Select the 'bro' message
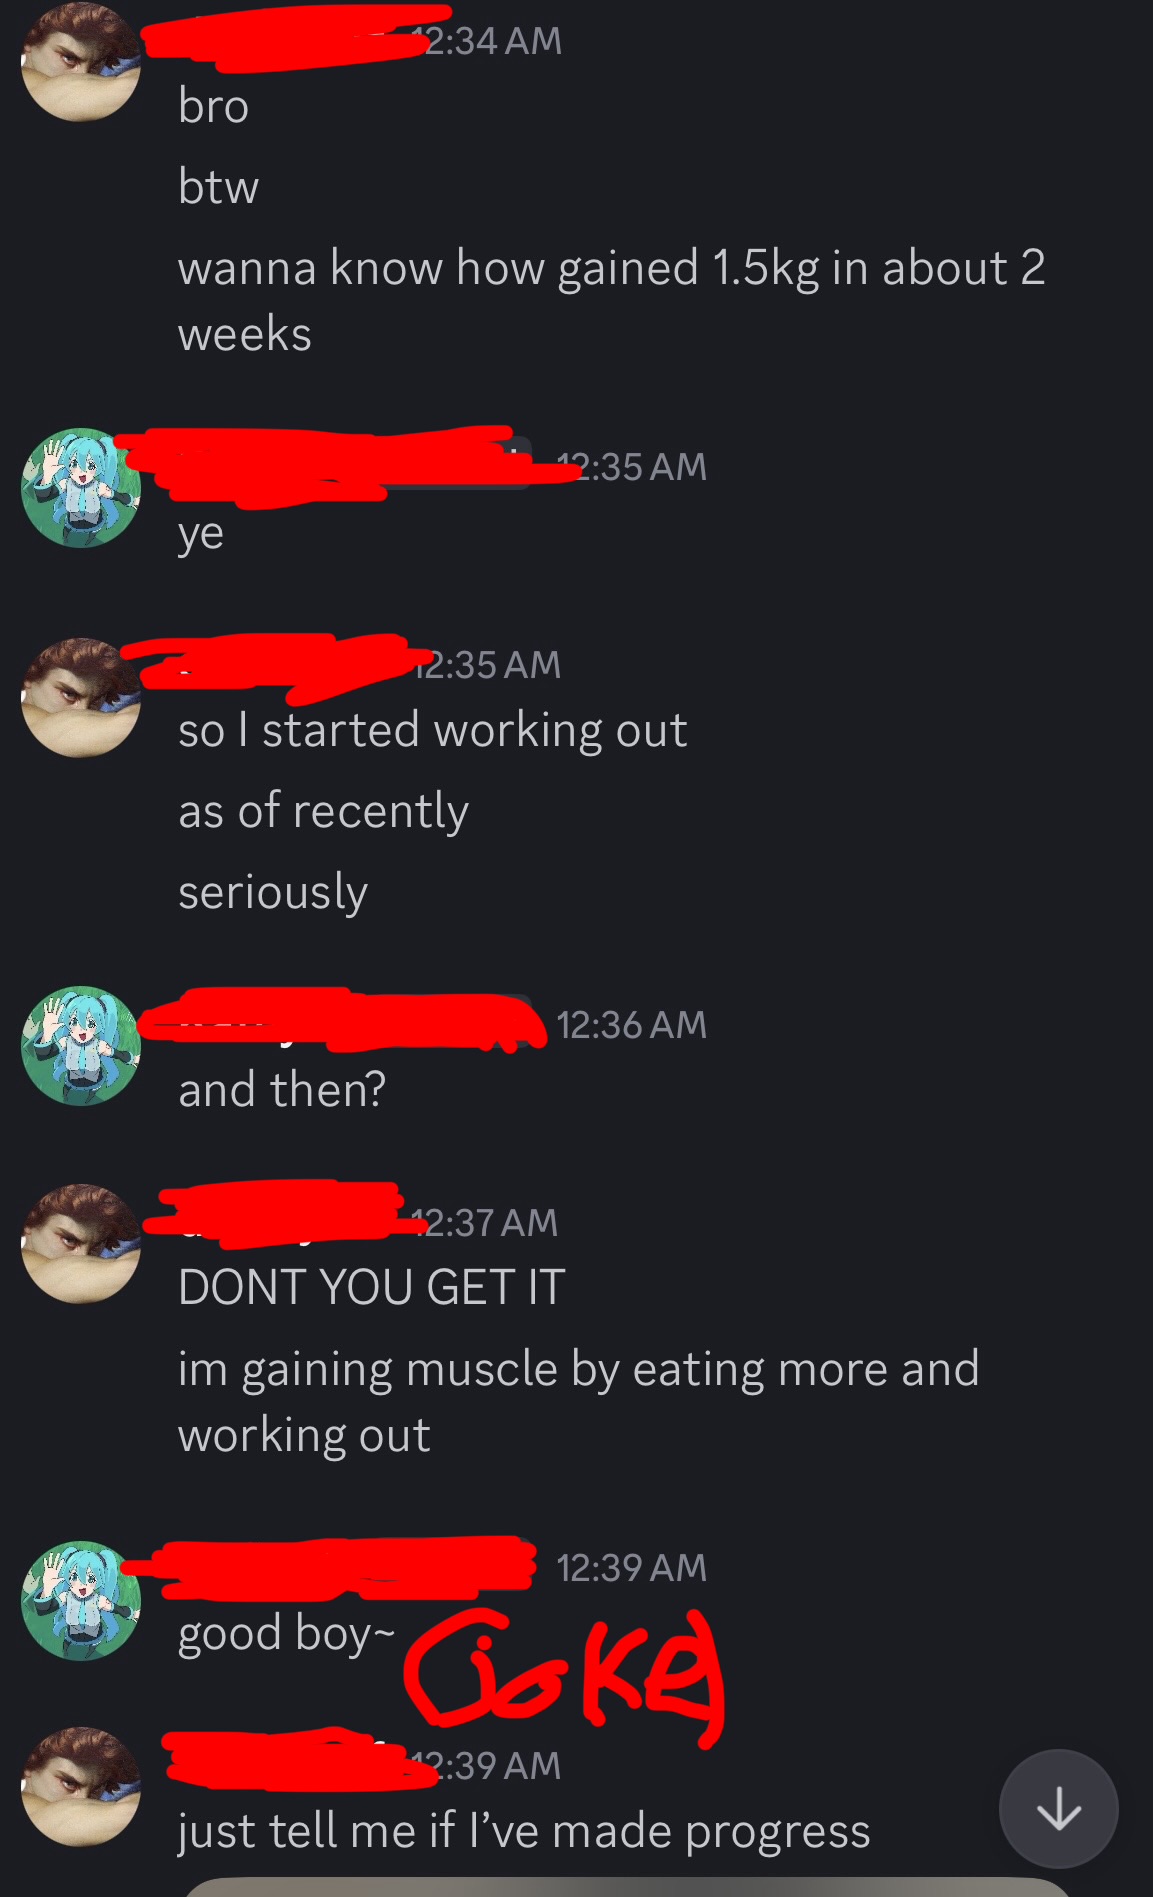The width and height of the screenshot is (1153, 1897). pos(213,105)
